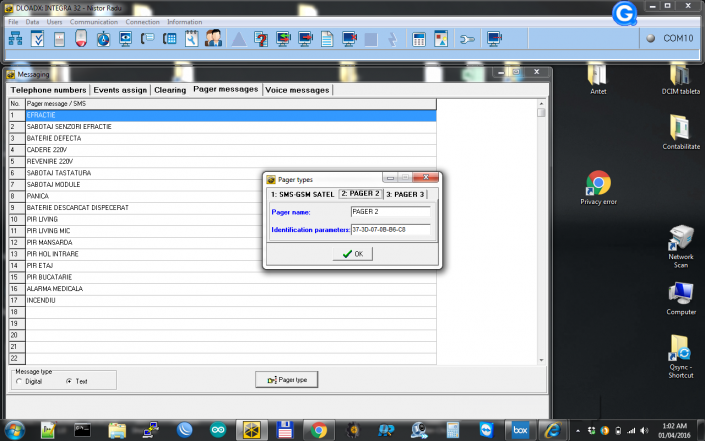This screenshot has height=441, width=705.
Task: Click the telephone keypad toolbar icon
Action: [x=170, y=39]
